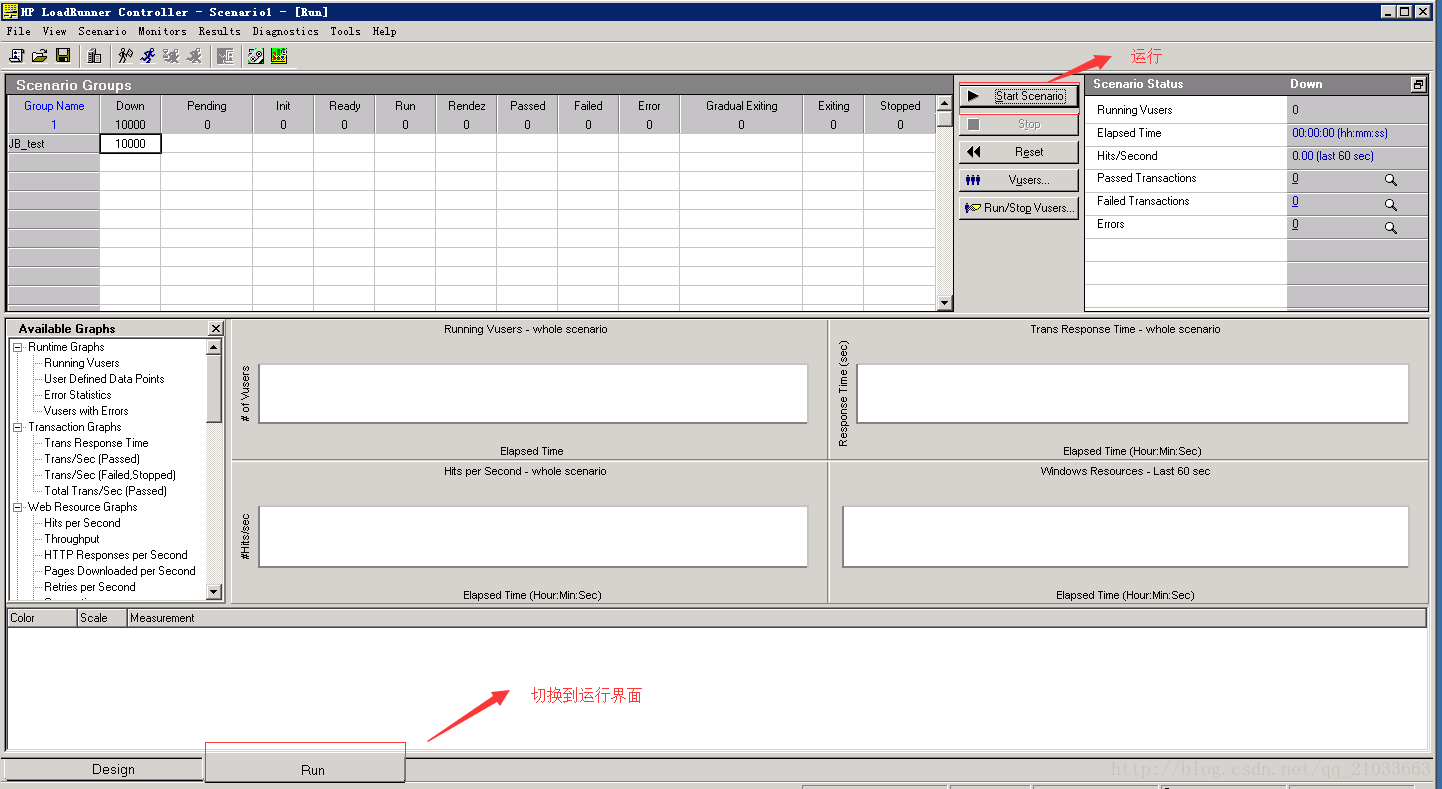This screenshot has height=789, width=1442.
Task: Click the JB_test group name cell
Action: pos(54,144)
